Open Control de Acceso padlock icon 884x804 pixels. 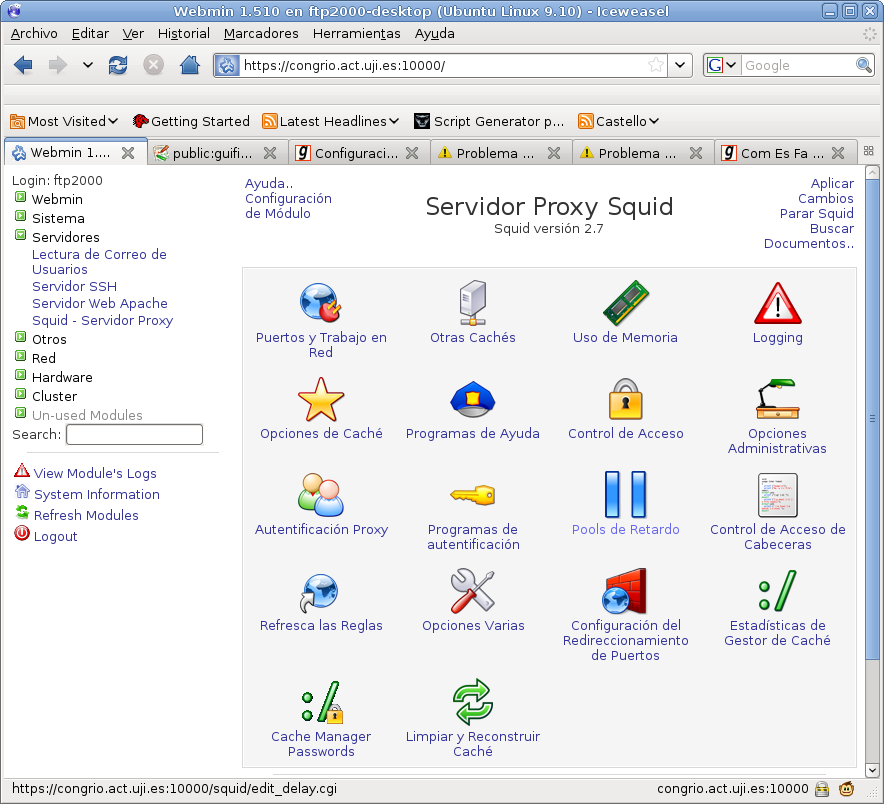click(x=625, y=400)
